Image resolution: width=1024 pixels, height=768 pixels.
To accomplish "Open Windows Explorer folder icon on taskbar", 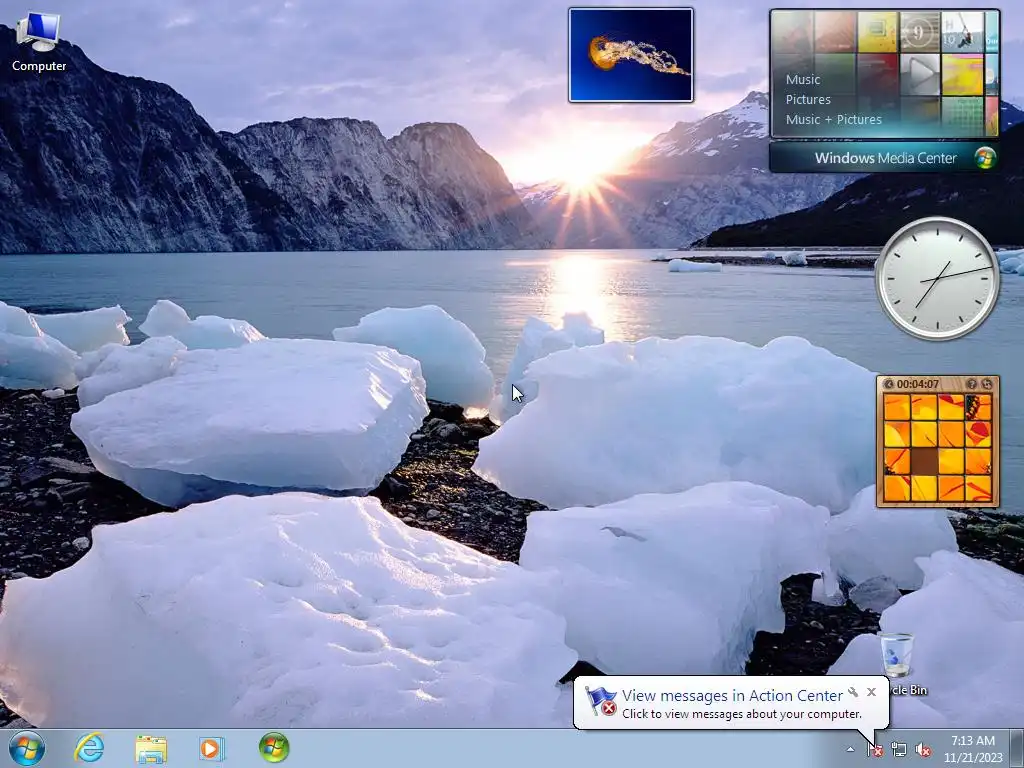I will pyautogui.click(x=151, y=748).
